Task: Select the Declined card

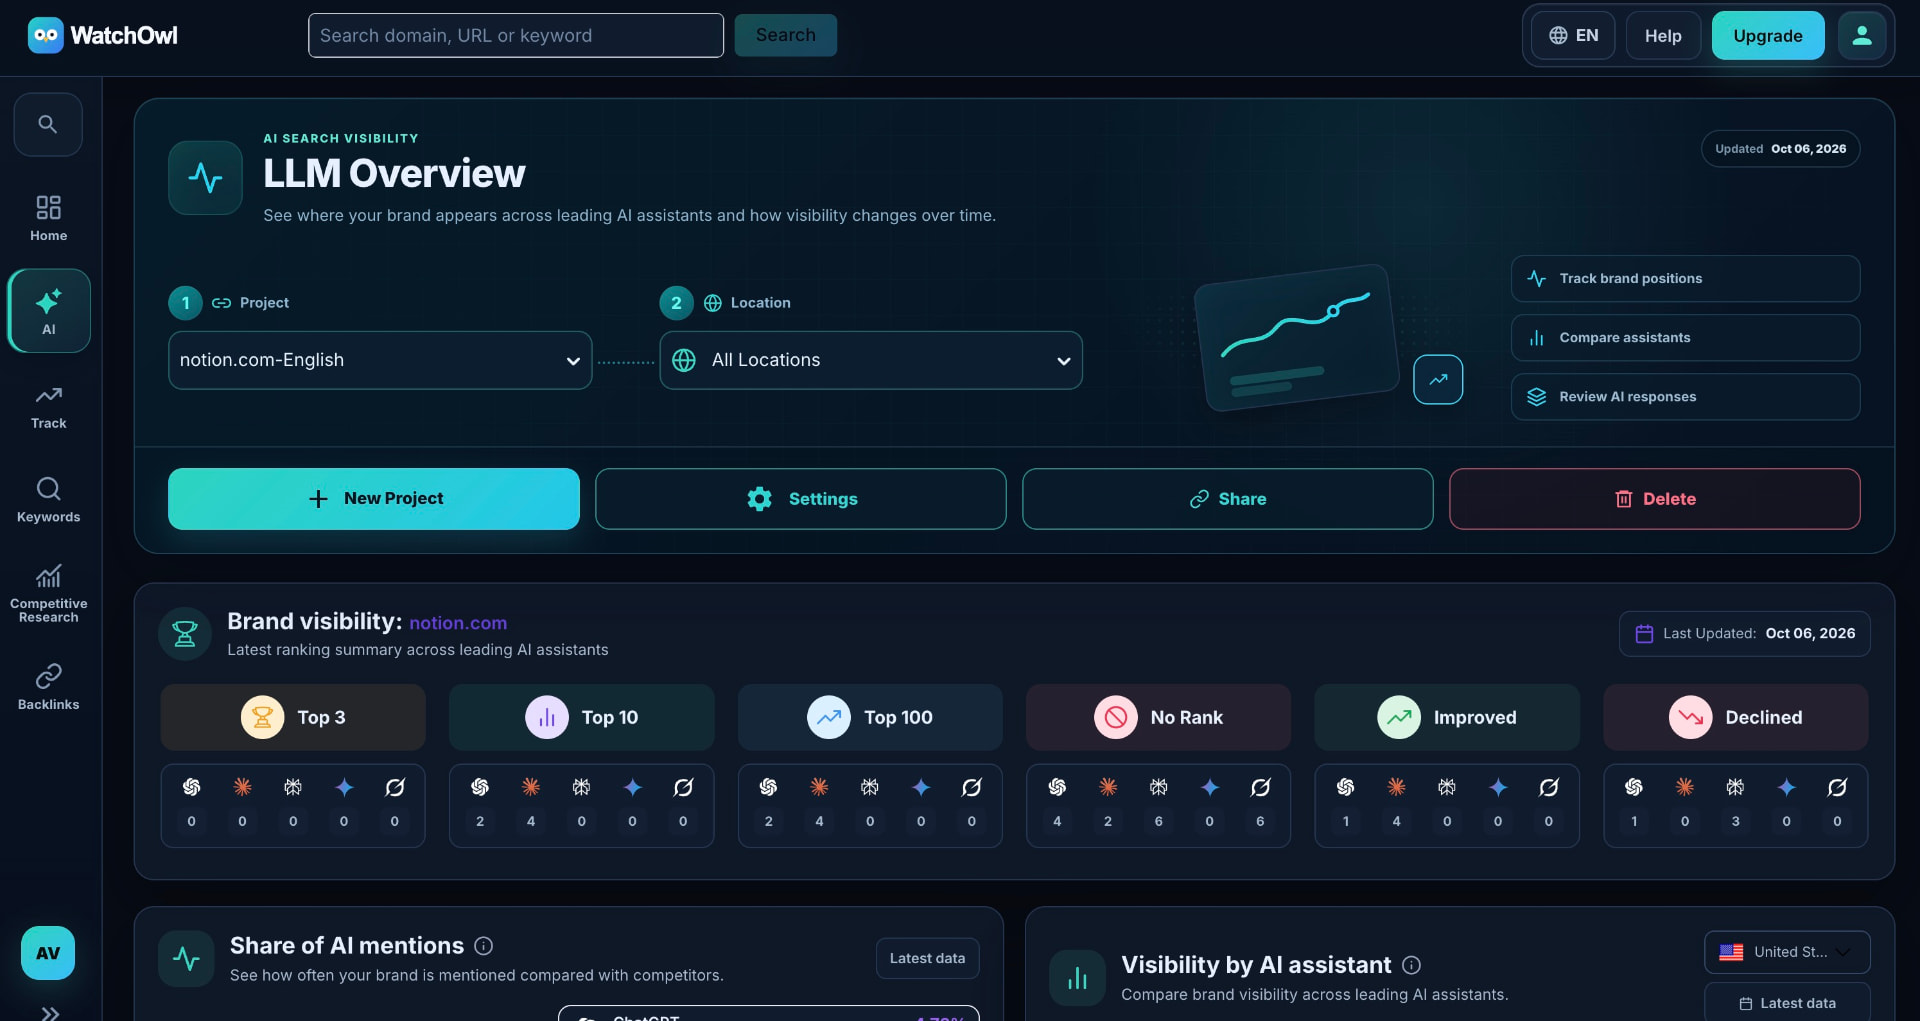Action: pos(1736,717)
